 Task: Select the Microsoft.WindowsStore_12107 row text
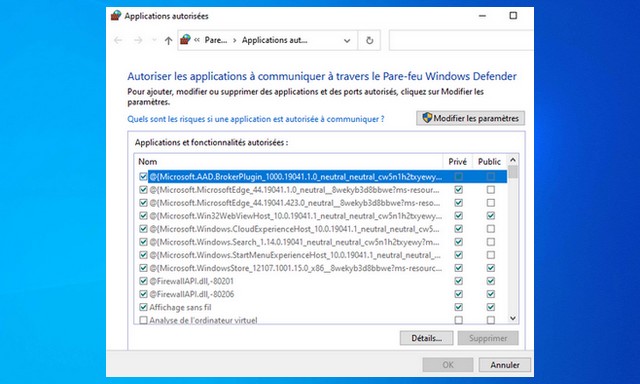[x=296, y=268]
